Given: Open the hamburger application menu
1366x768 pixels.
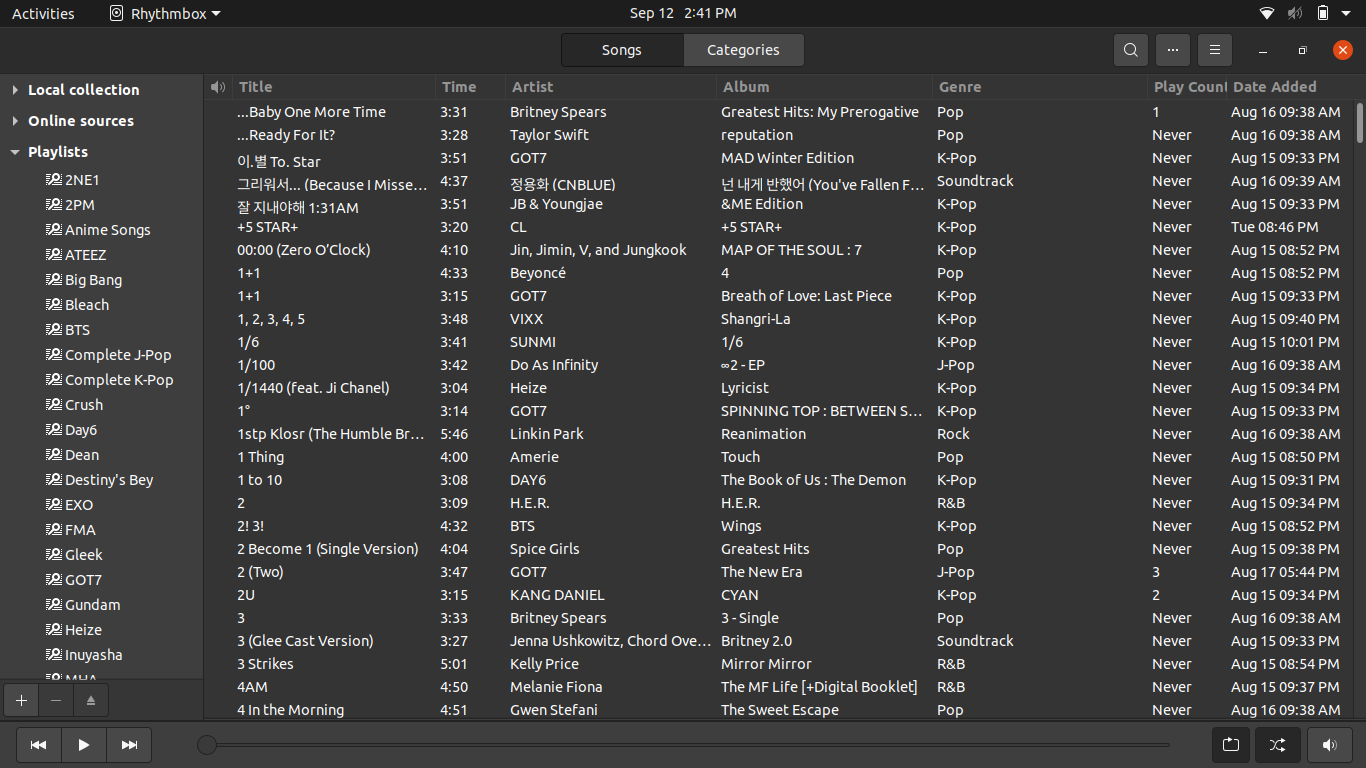Looking at the screenshot, I should [x=1214, y=50].
